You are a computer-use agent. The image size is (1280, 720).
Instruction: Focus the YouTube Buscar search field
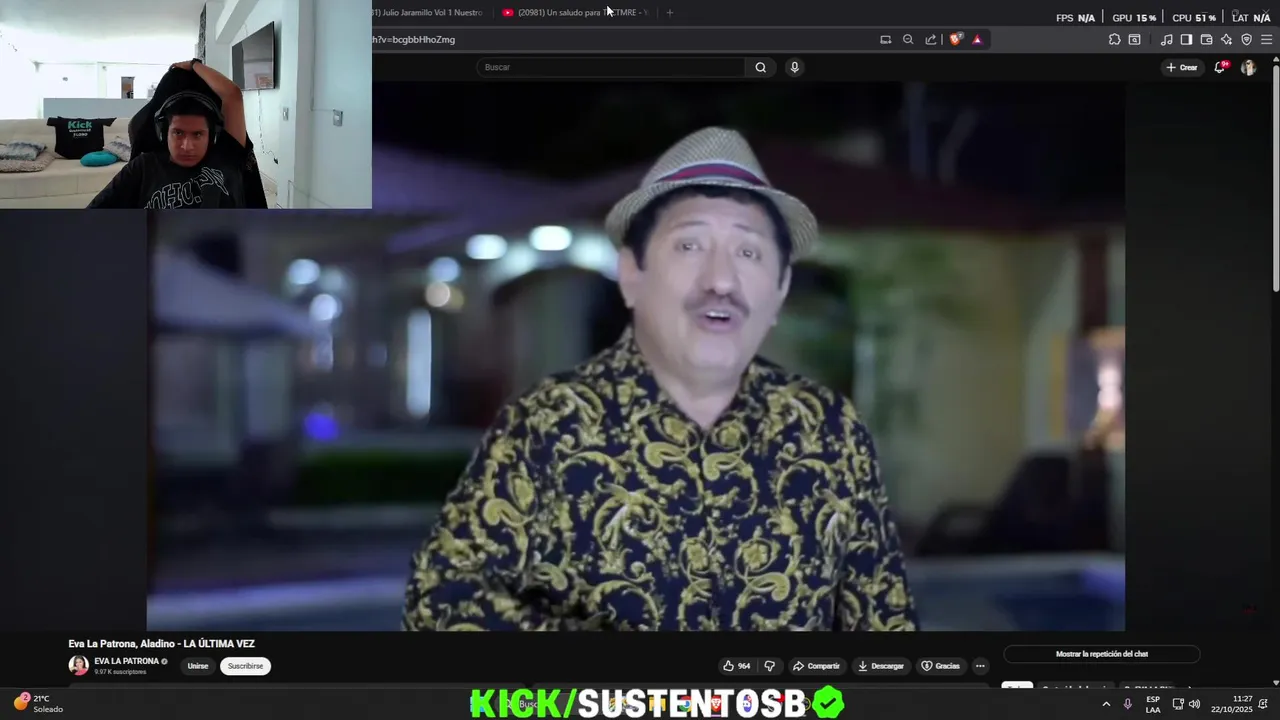click(x=611, y=67)
